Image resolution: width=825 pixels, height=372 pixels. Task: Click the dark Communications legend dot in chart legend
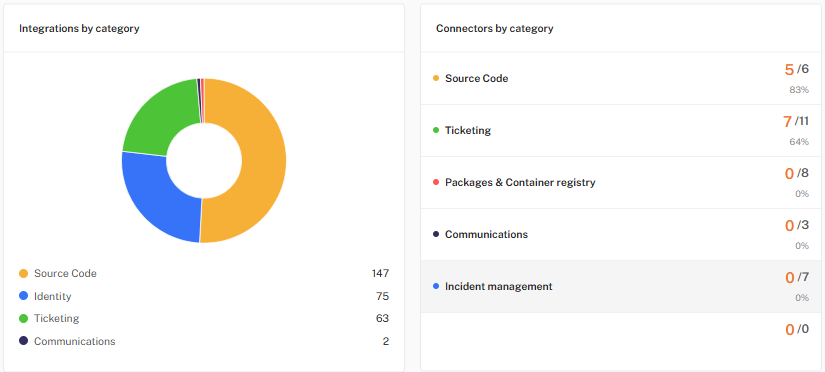pyautogui.click(x=23, y=341)
